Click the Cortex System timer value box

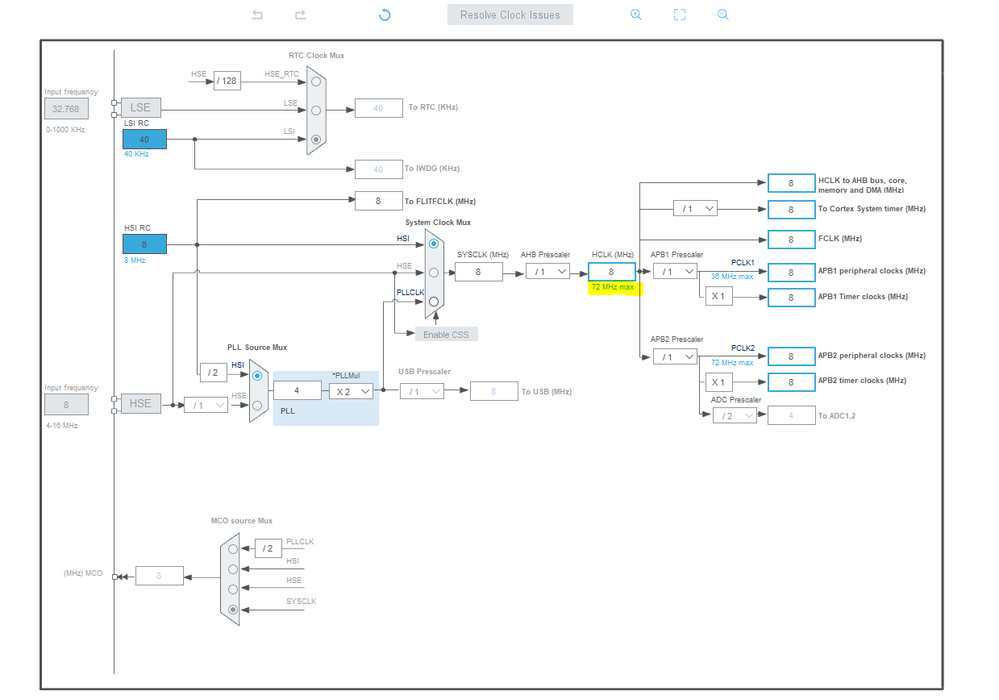coord(791,210)
